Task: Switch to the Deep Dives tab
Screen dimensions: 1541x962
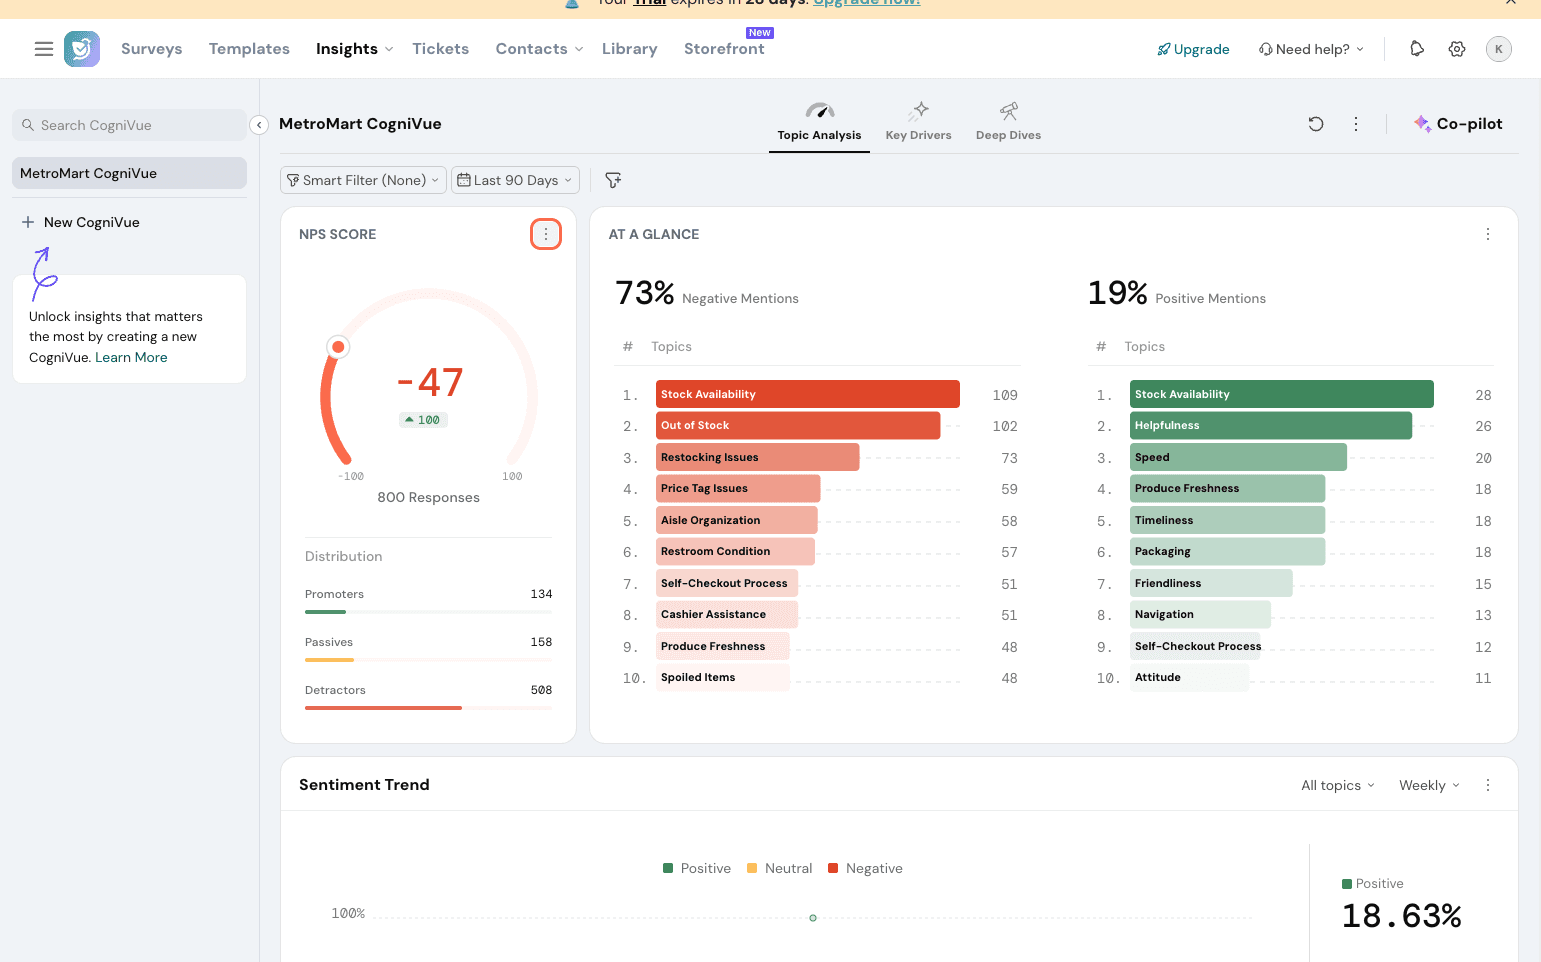Action: [1008, 123]
